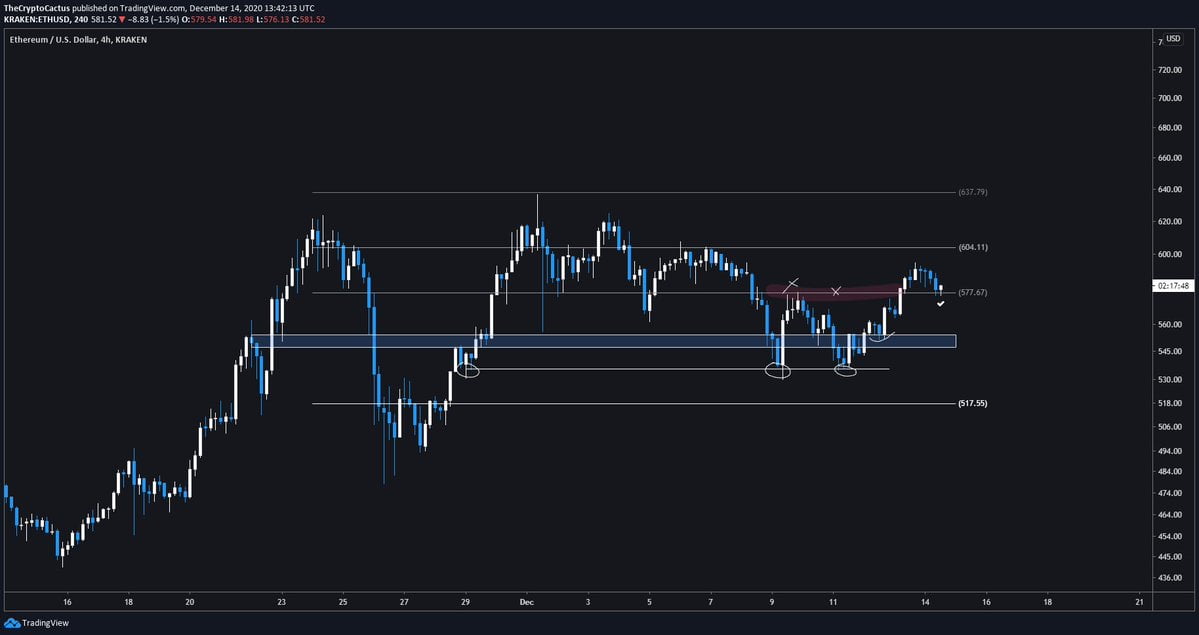1199x635 pixels.
Task: Click the Dec label on the time axis
Action: click(526, 602)
